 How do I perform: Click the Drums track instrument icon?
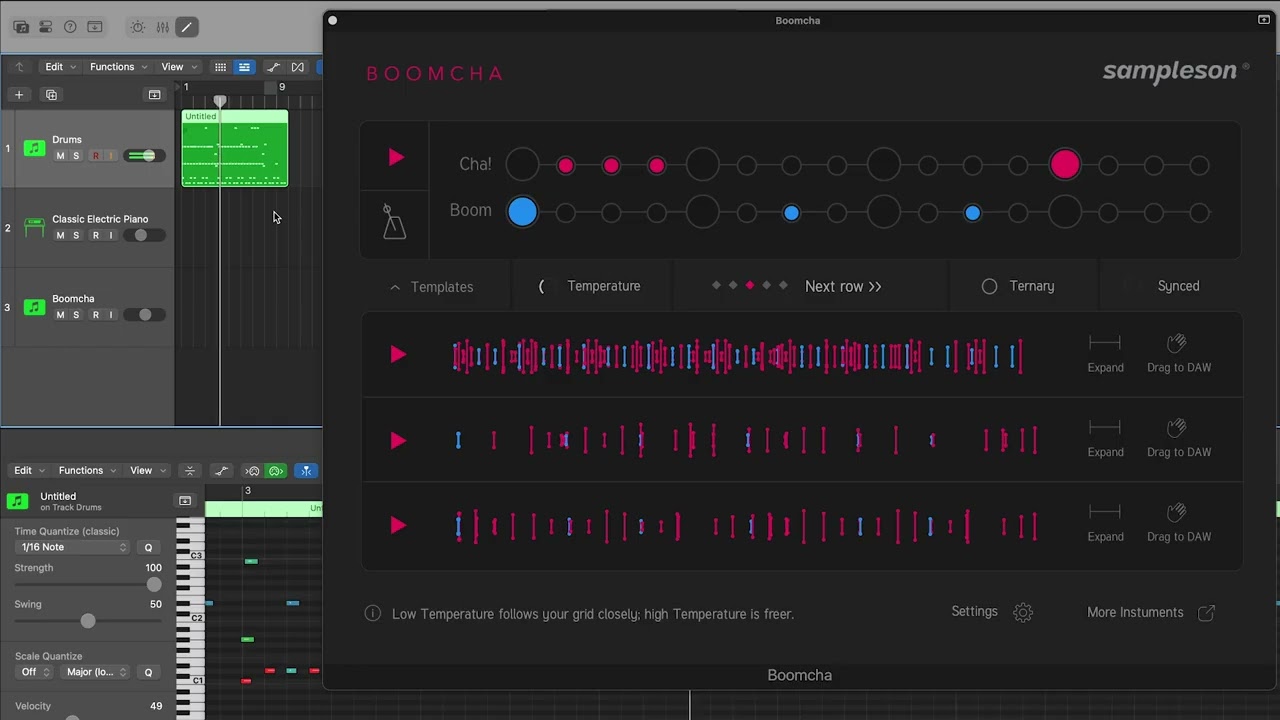coord(35,148)
